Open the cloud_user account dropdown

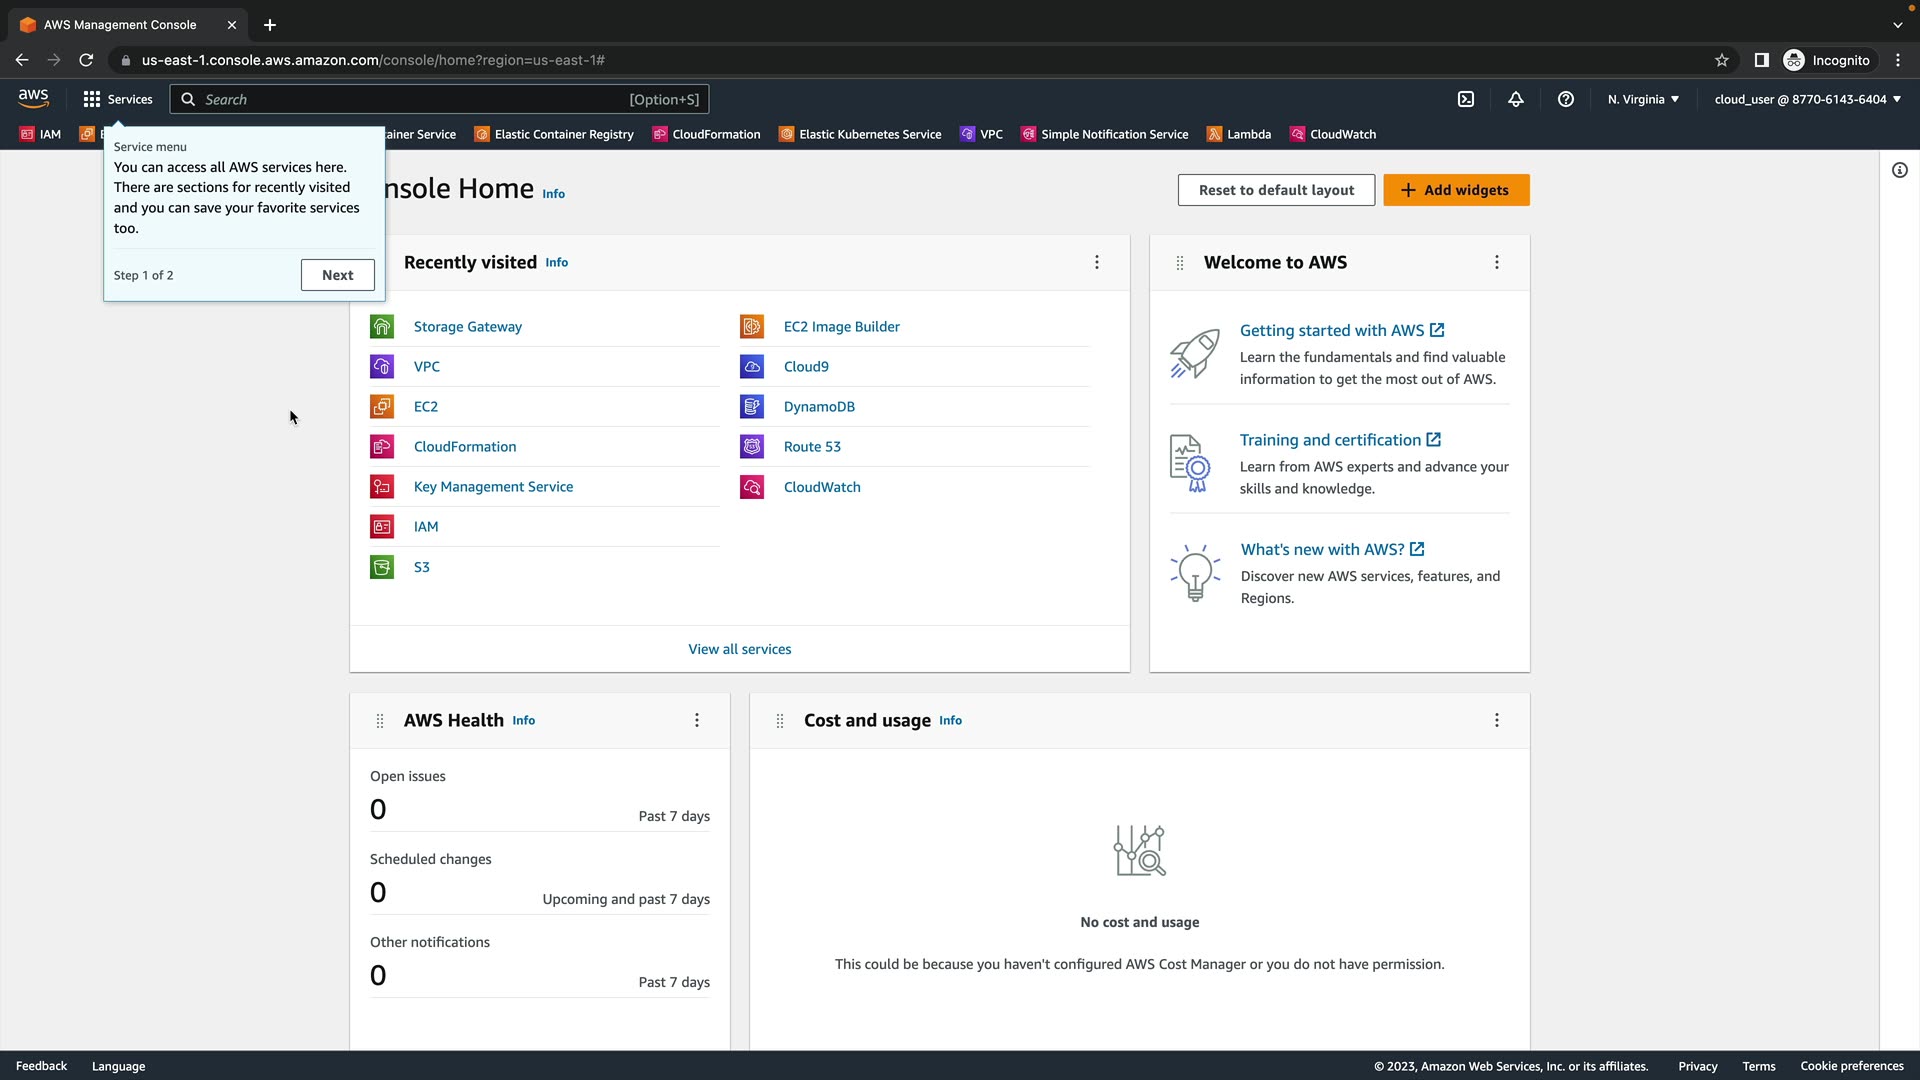pos(1807,99)
